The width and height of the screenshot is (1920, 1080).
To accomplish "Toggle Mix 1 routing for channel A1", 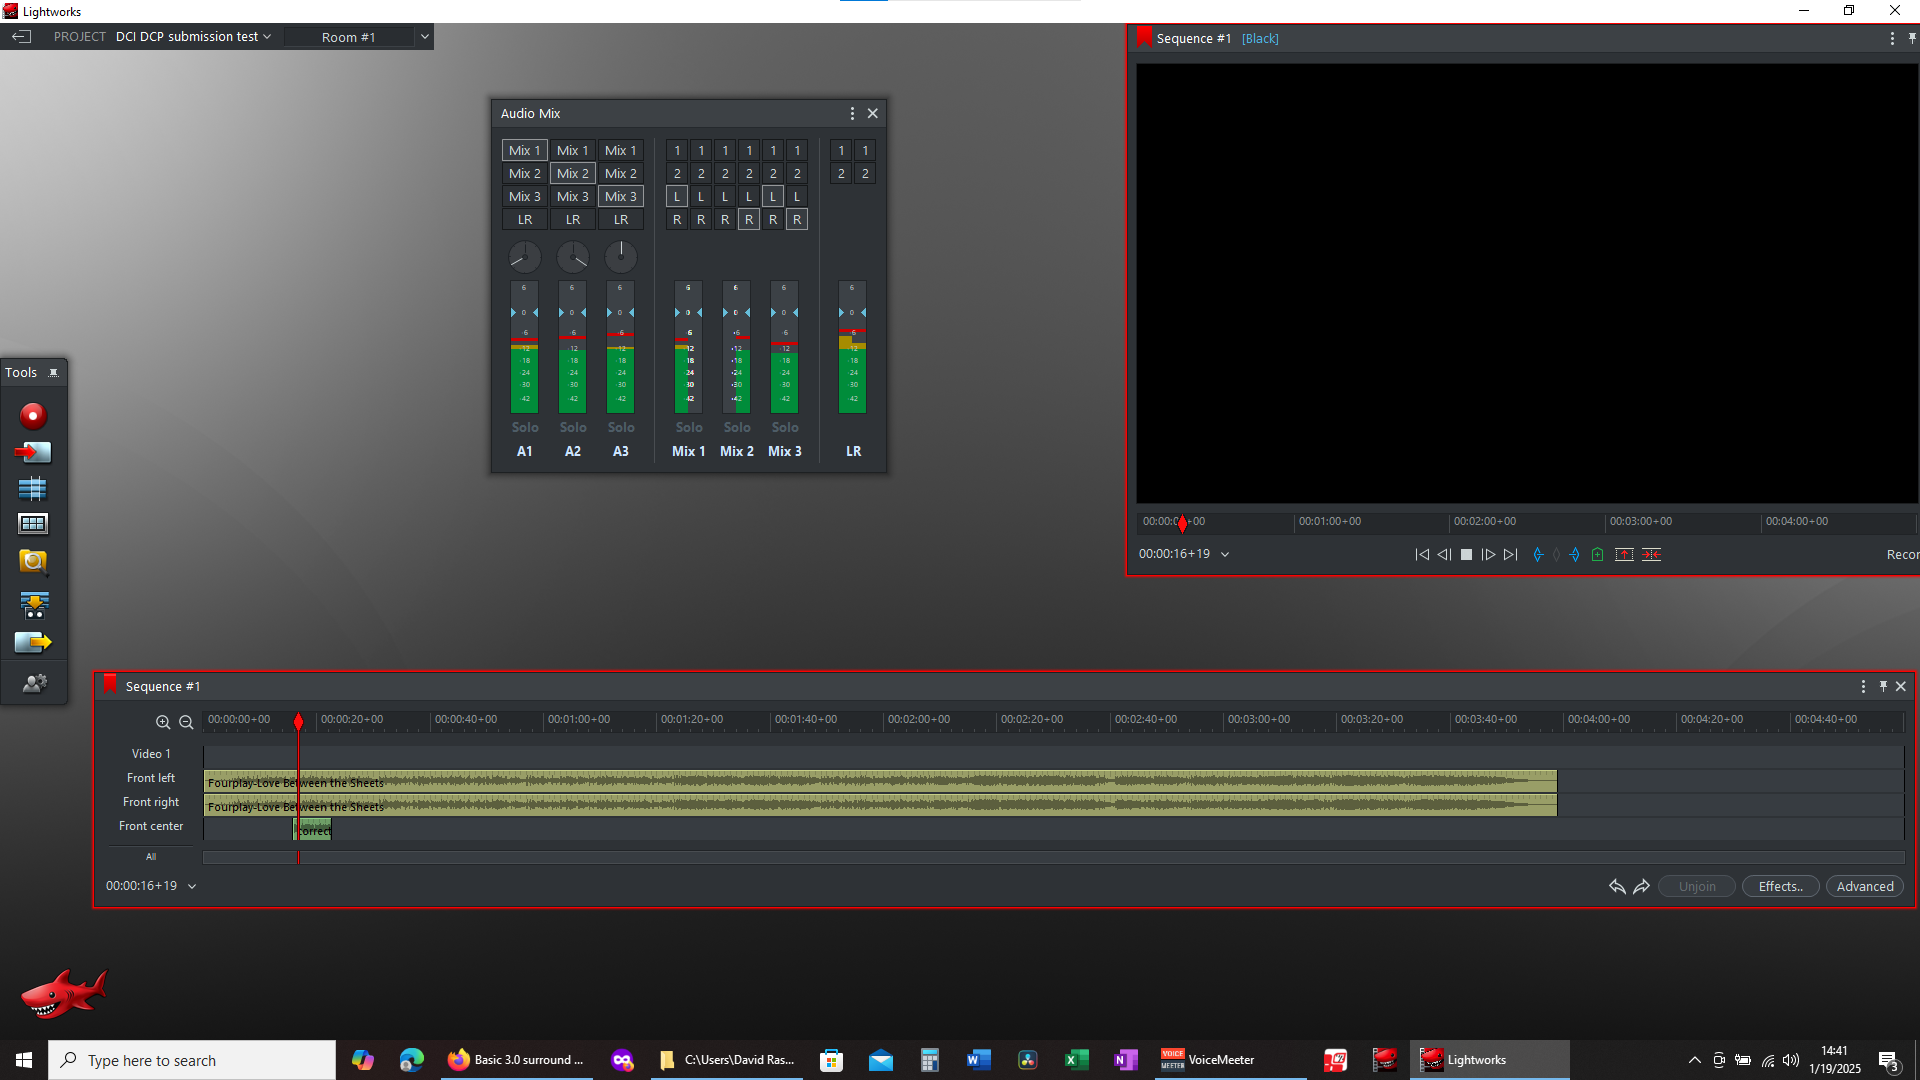I will [x=524, y=151].
